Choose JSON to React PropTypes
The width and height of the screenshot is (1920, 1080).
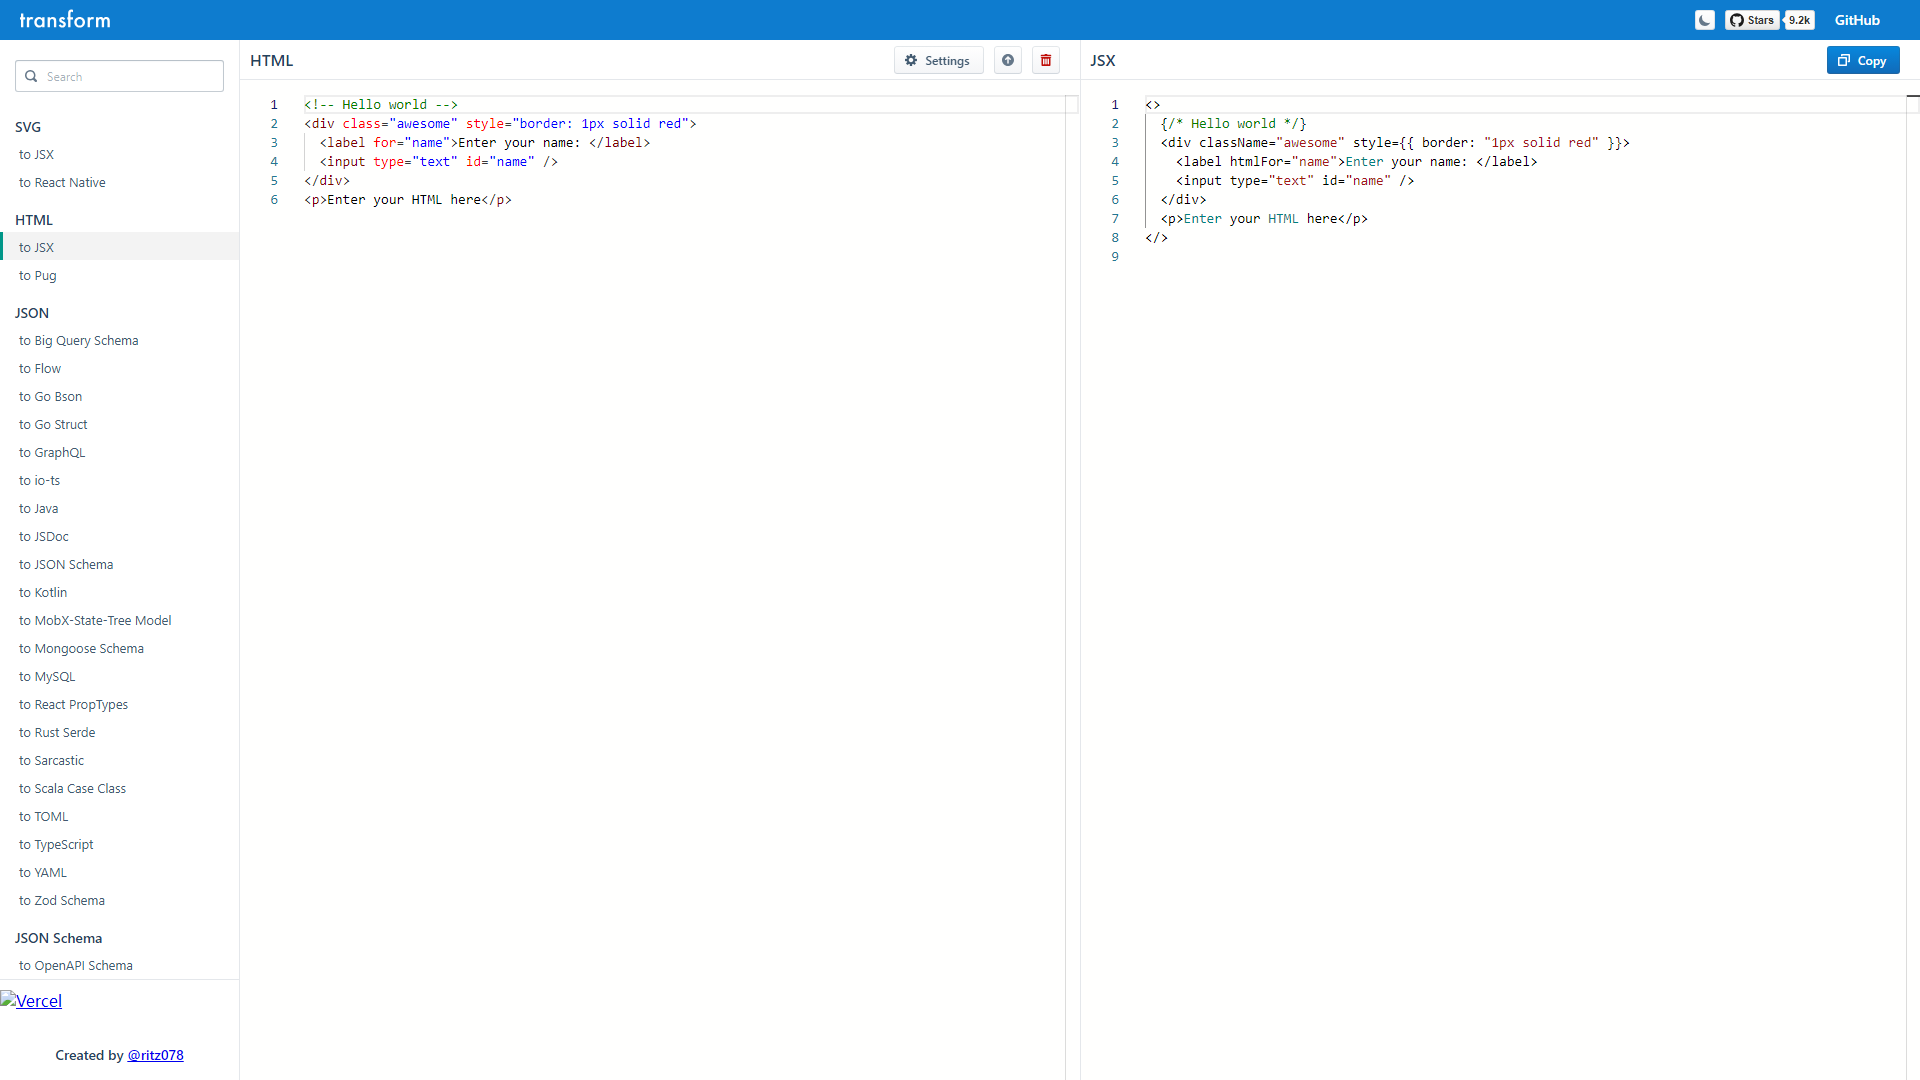[x=119, y=704]
